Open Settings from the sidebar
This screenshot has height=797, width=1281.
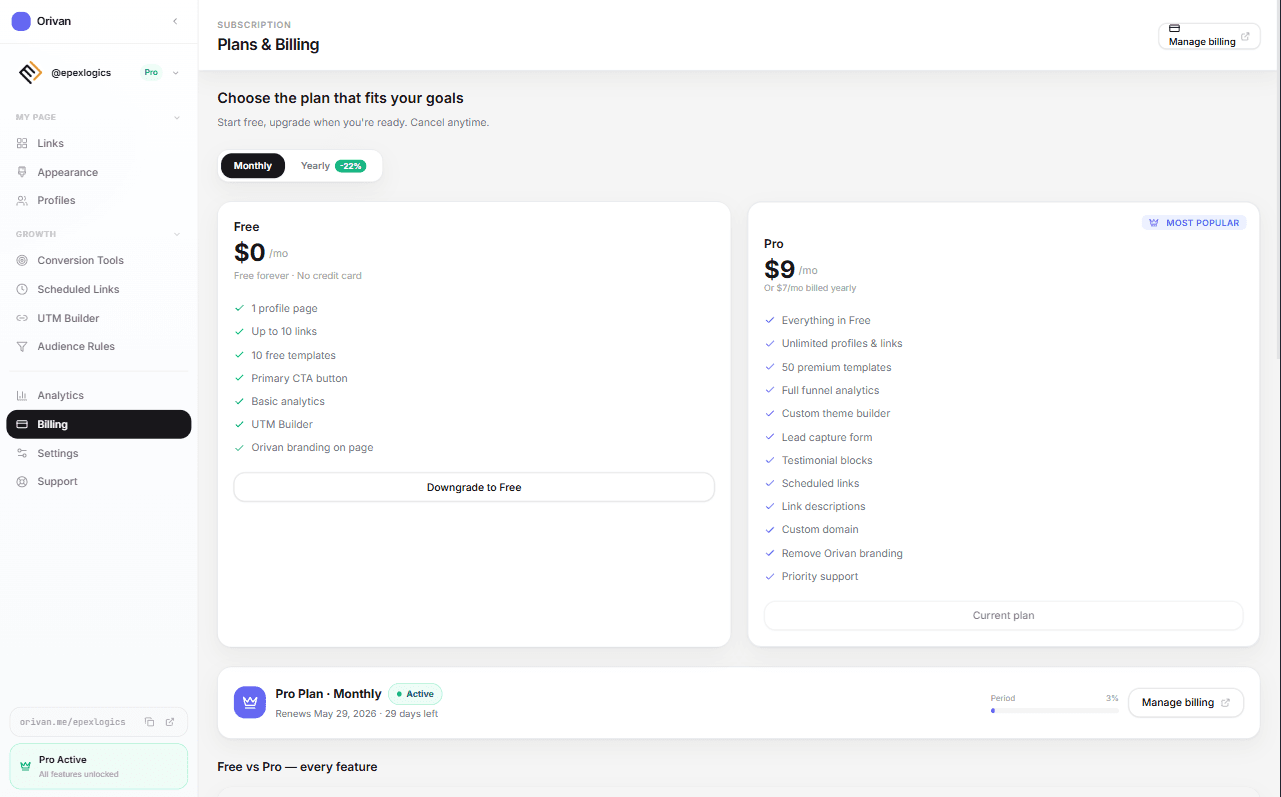(x=98, y=453)
